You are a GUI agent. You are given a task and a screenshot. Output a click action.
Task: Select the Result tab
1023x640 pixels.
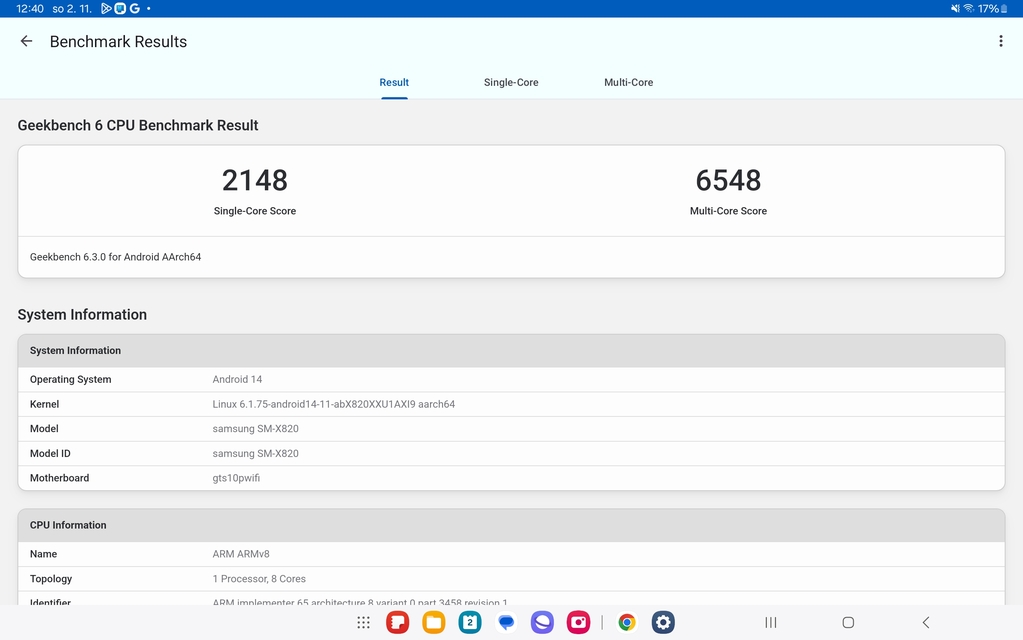click(x=394, y=82)
